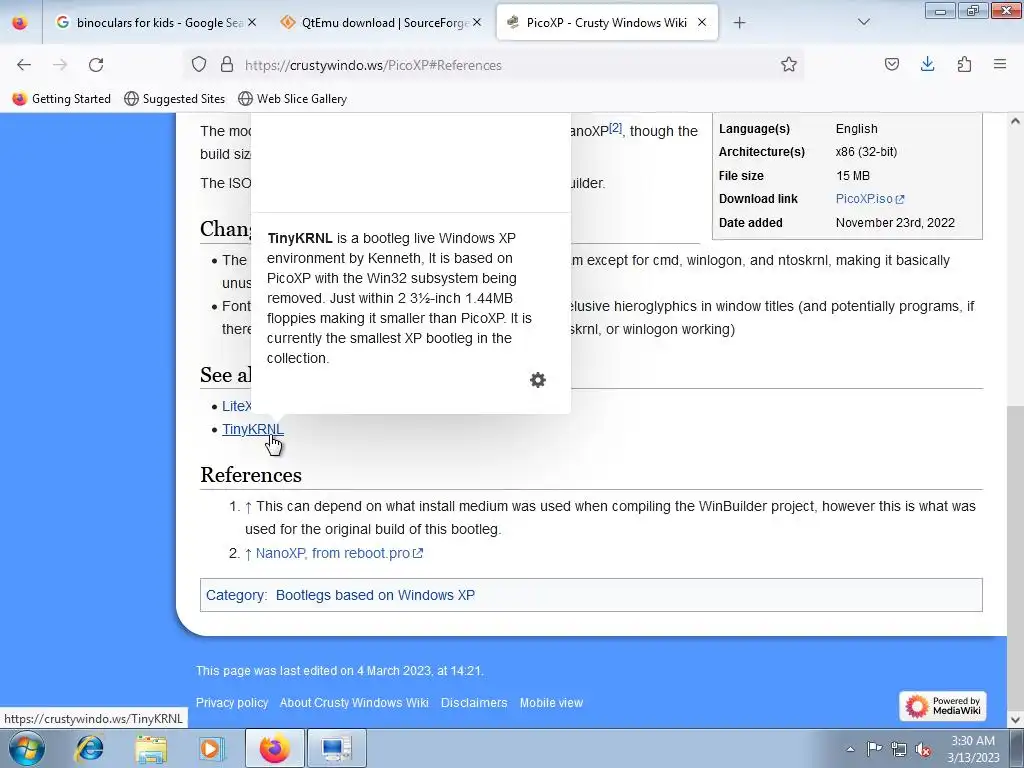
Task: Open the Web Slice Gallery bookmark
Action: coord(292,99)
